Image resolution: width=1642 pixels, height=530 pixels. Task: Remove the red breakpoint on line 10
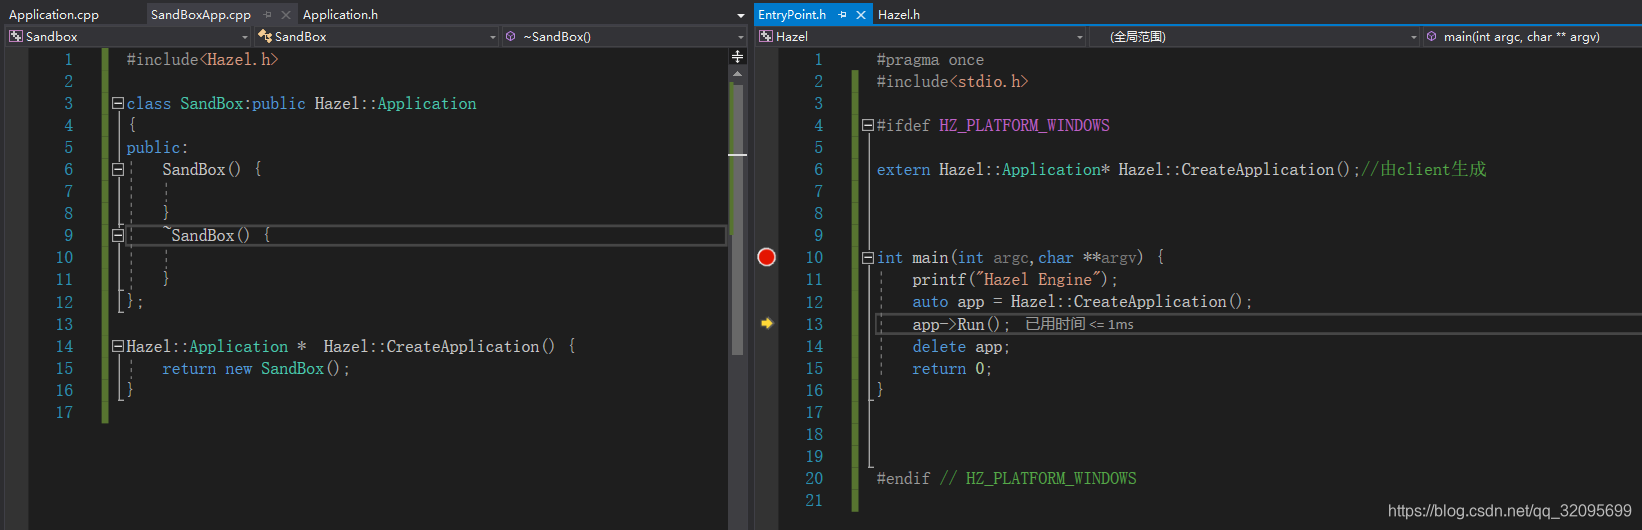coord(767,257)
